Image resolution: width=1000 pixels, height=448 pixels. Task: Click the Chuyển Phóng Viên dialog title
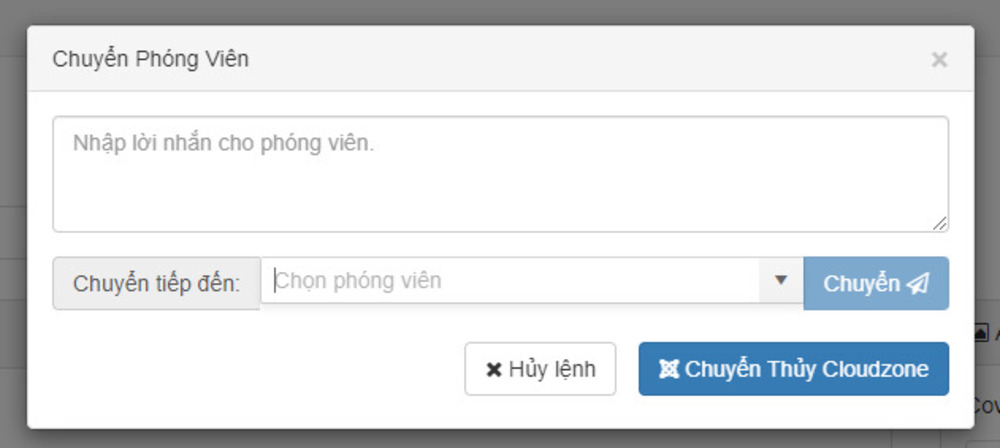pos(150,59)
